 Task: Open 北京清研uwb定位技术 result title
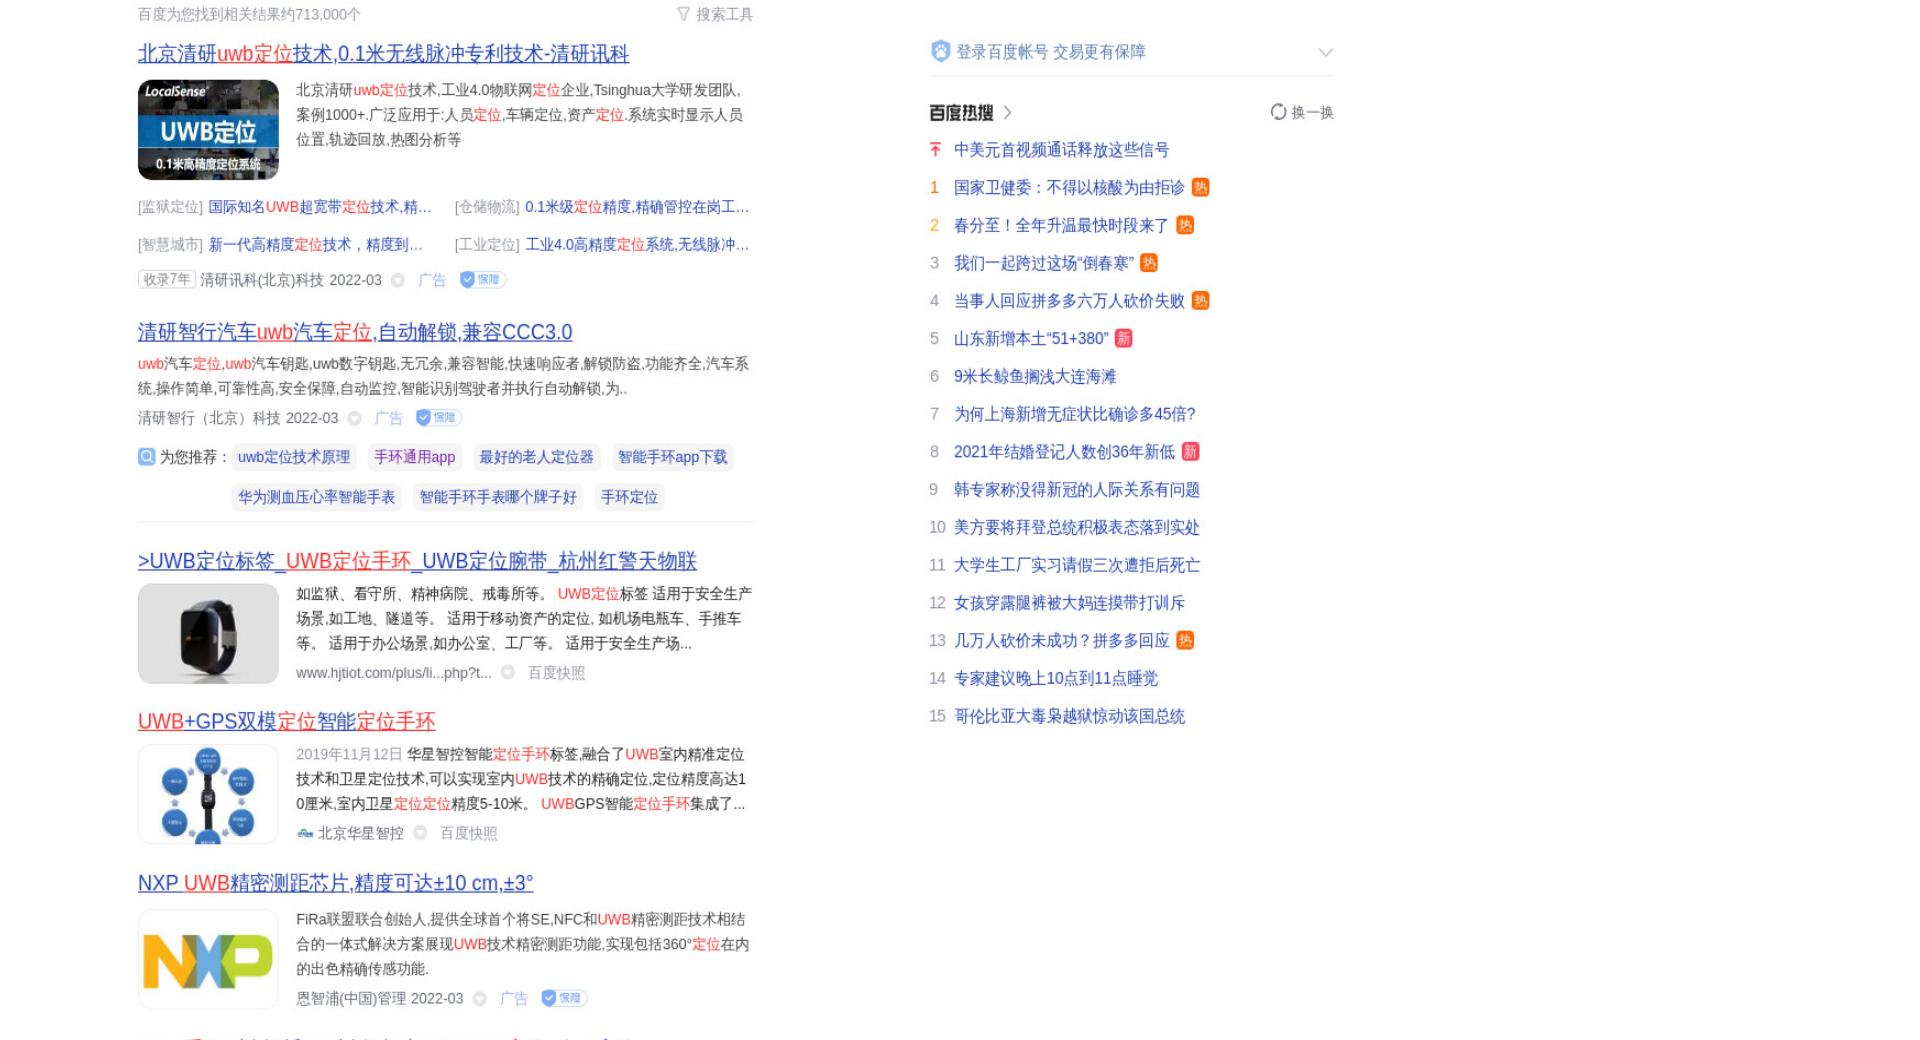383,54
